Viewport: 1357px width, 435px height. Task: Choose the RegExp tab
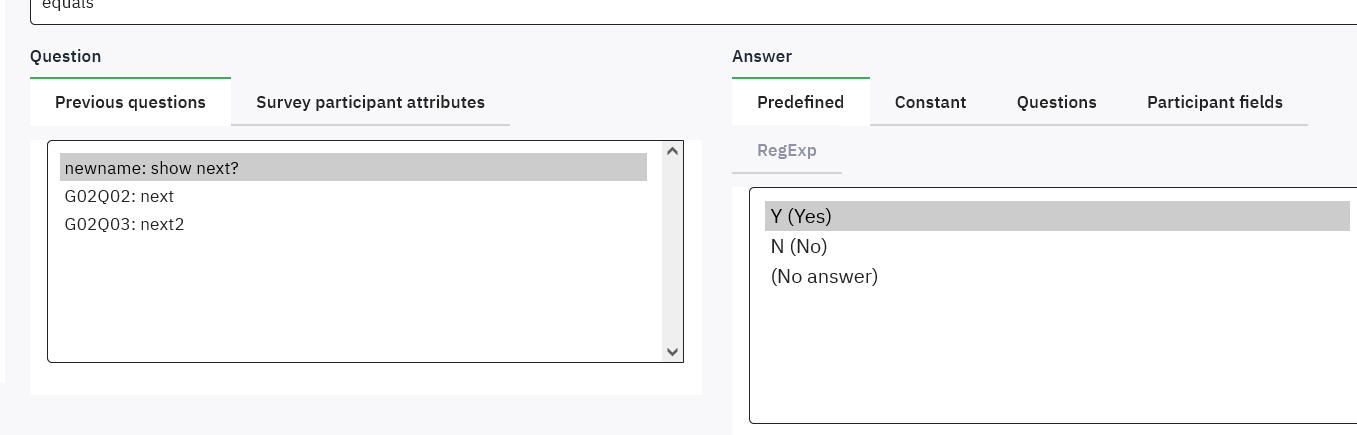click(787, 150)
